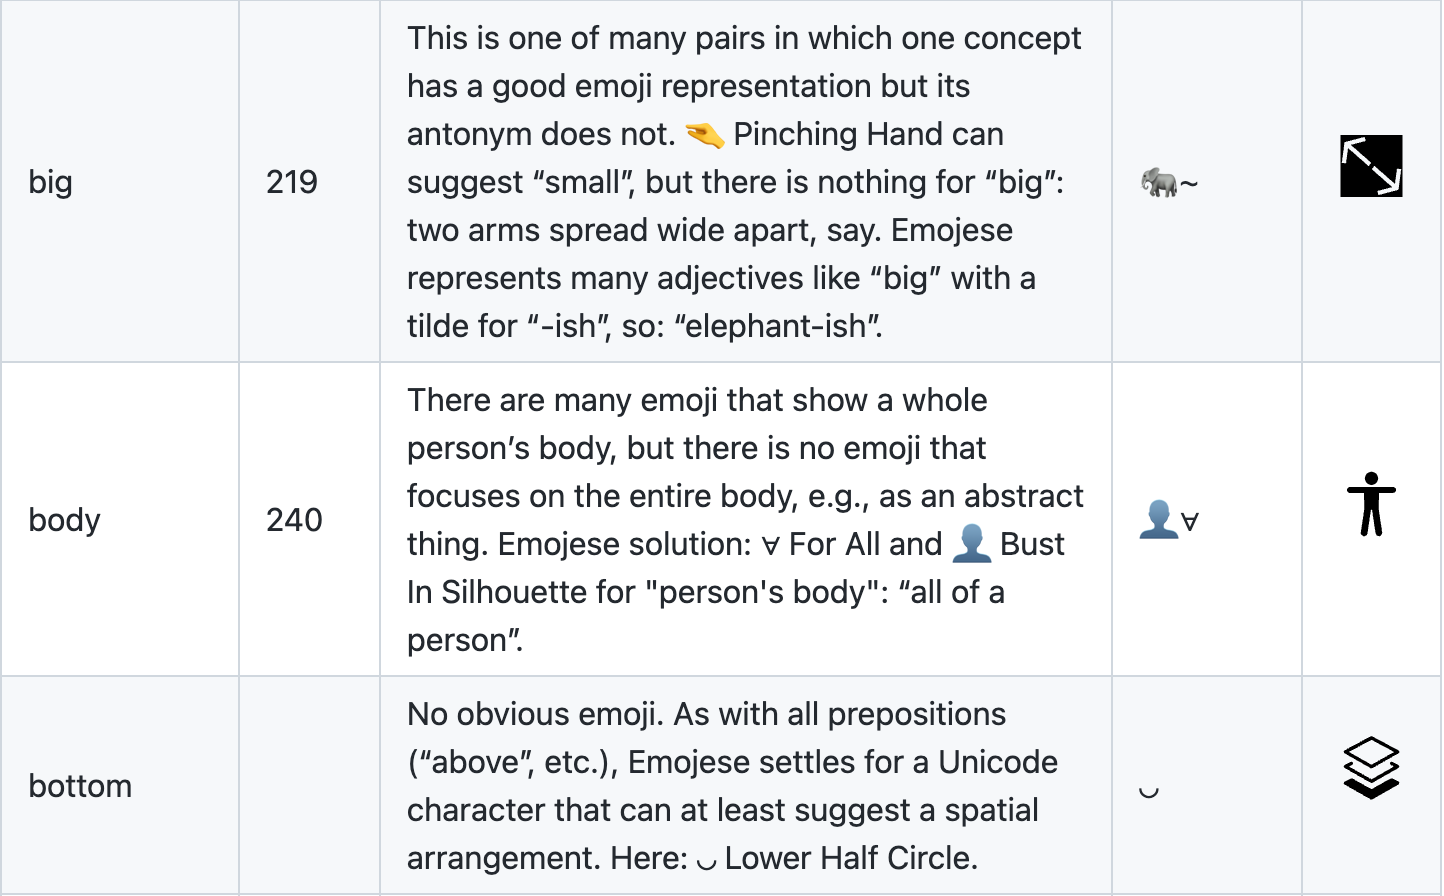Viewport: 1444px width, 896px height.
Task: Click the expand arrows icon in big row
Action: [1371, 166]
